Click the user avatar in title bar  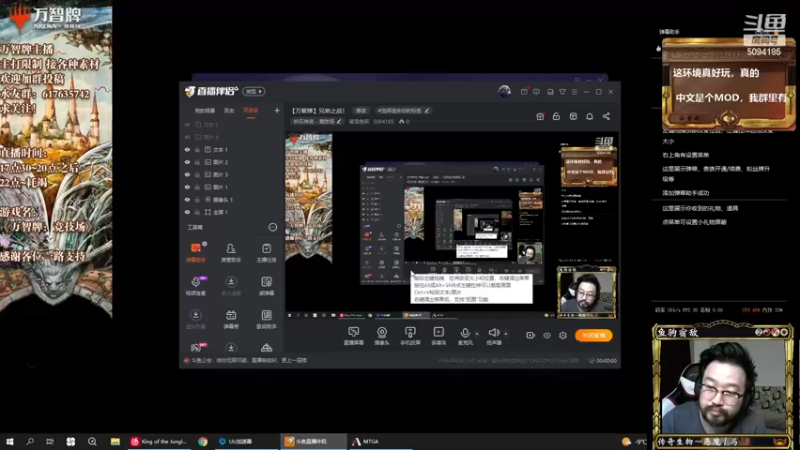click(x=505, y=91)
